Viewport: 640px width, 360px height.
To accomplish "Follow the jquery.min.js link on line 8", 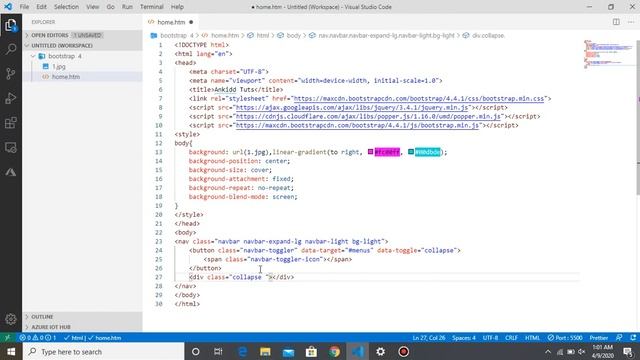I will [x=352, y=107].
